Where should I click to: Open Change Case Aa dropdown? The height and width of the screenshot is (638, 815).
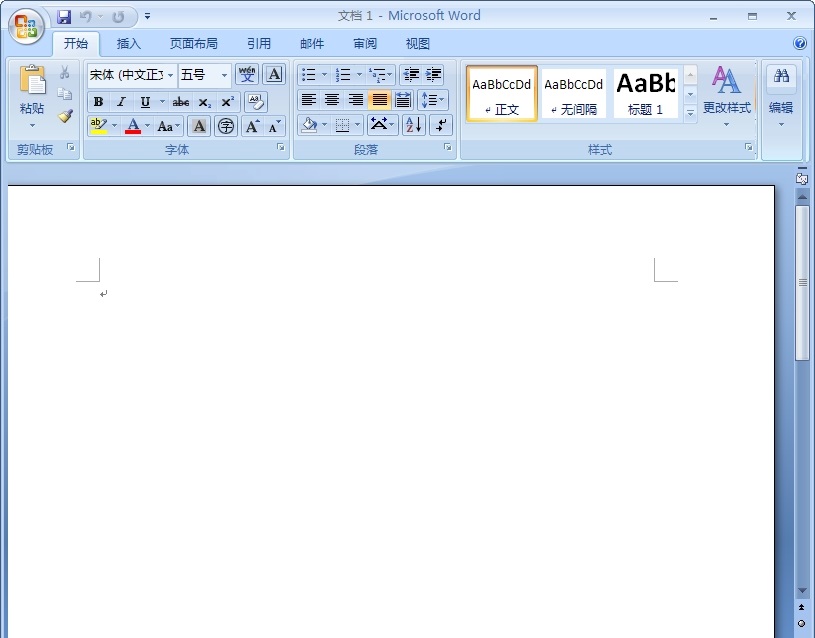point(169,126)
